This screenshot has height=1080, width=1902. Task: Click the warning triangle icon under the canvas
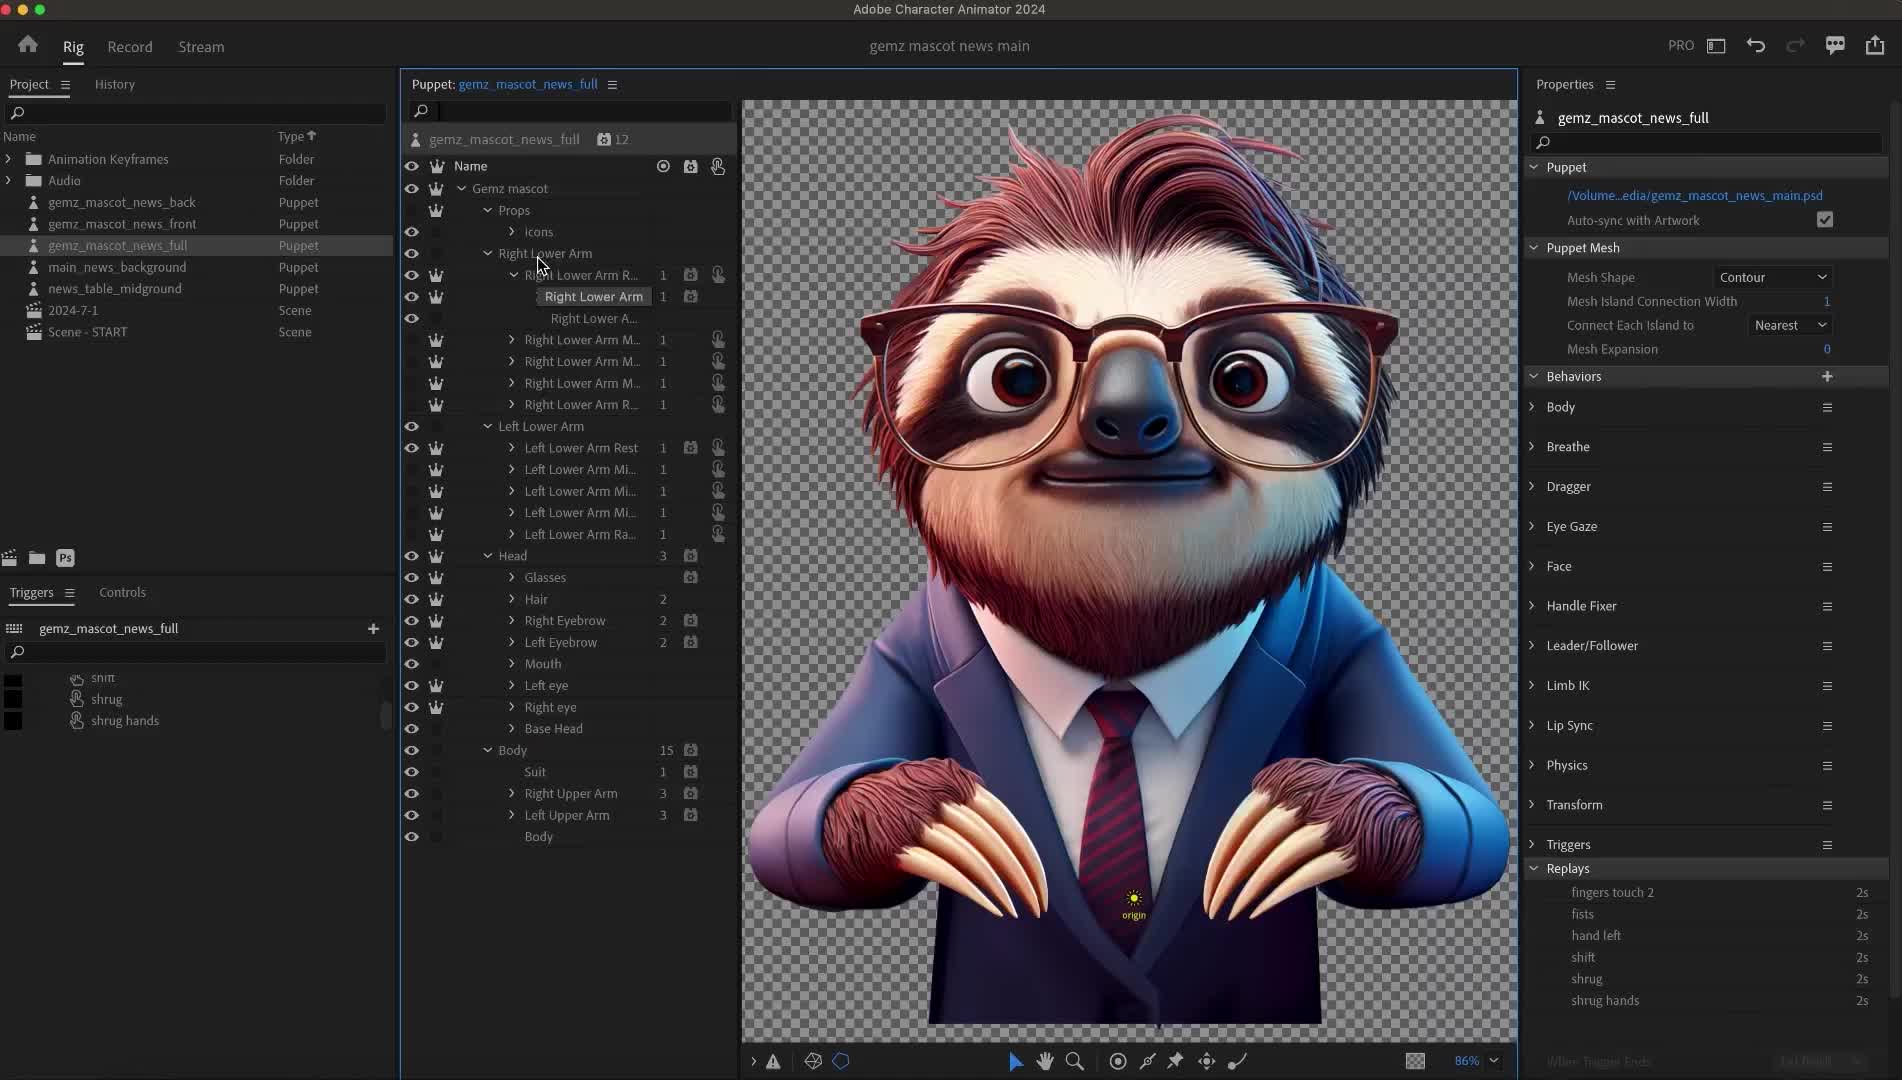773,1061
